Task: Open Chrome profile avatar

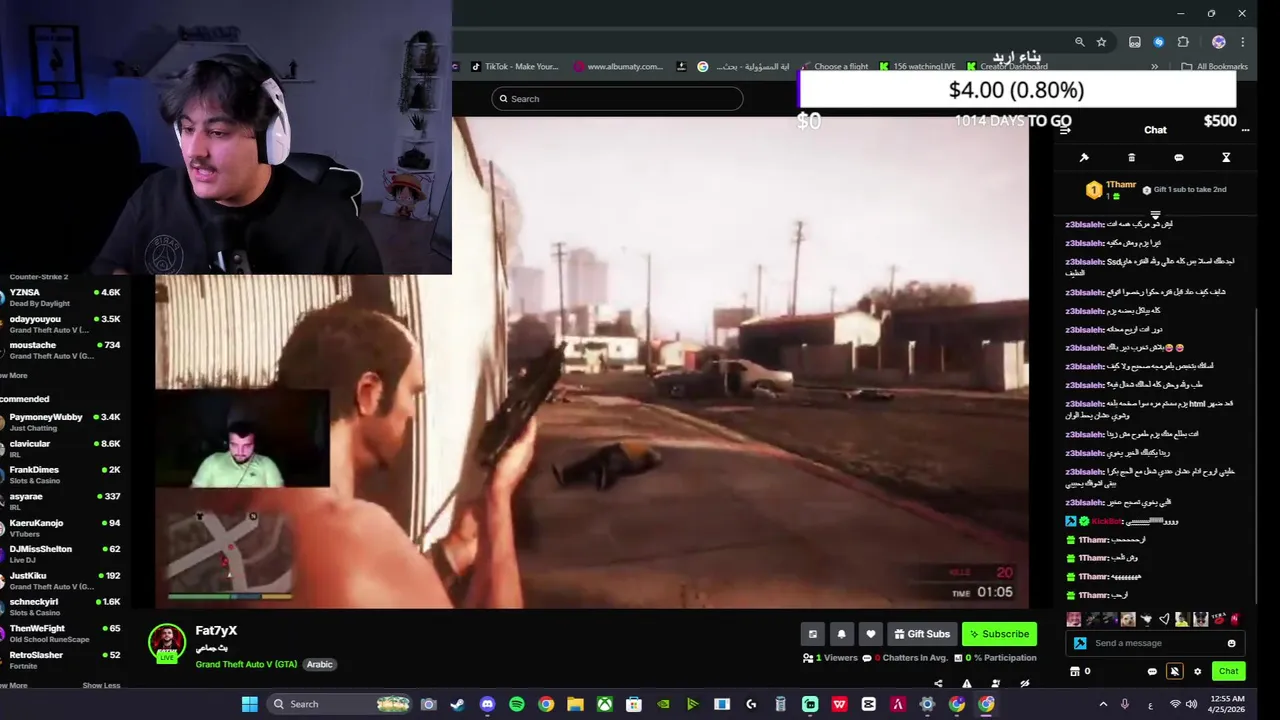Action: coord(1218,42)
